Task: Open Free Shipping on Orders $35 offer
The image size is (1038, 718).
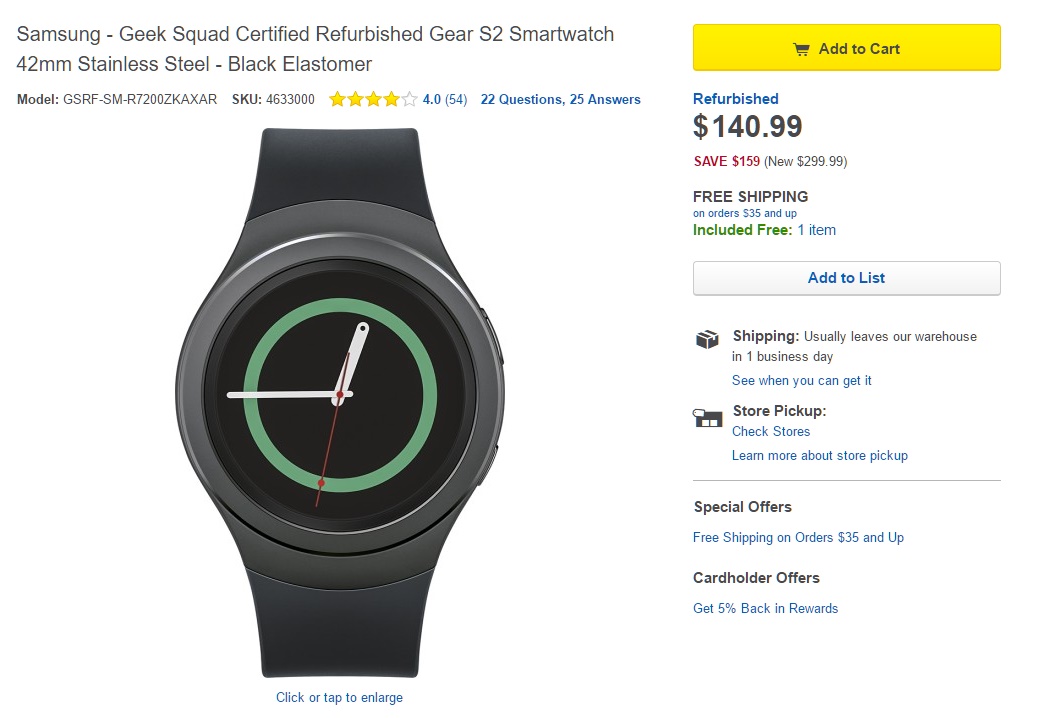Action: (x=798, y=537)
